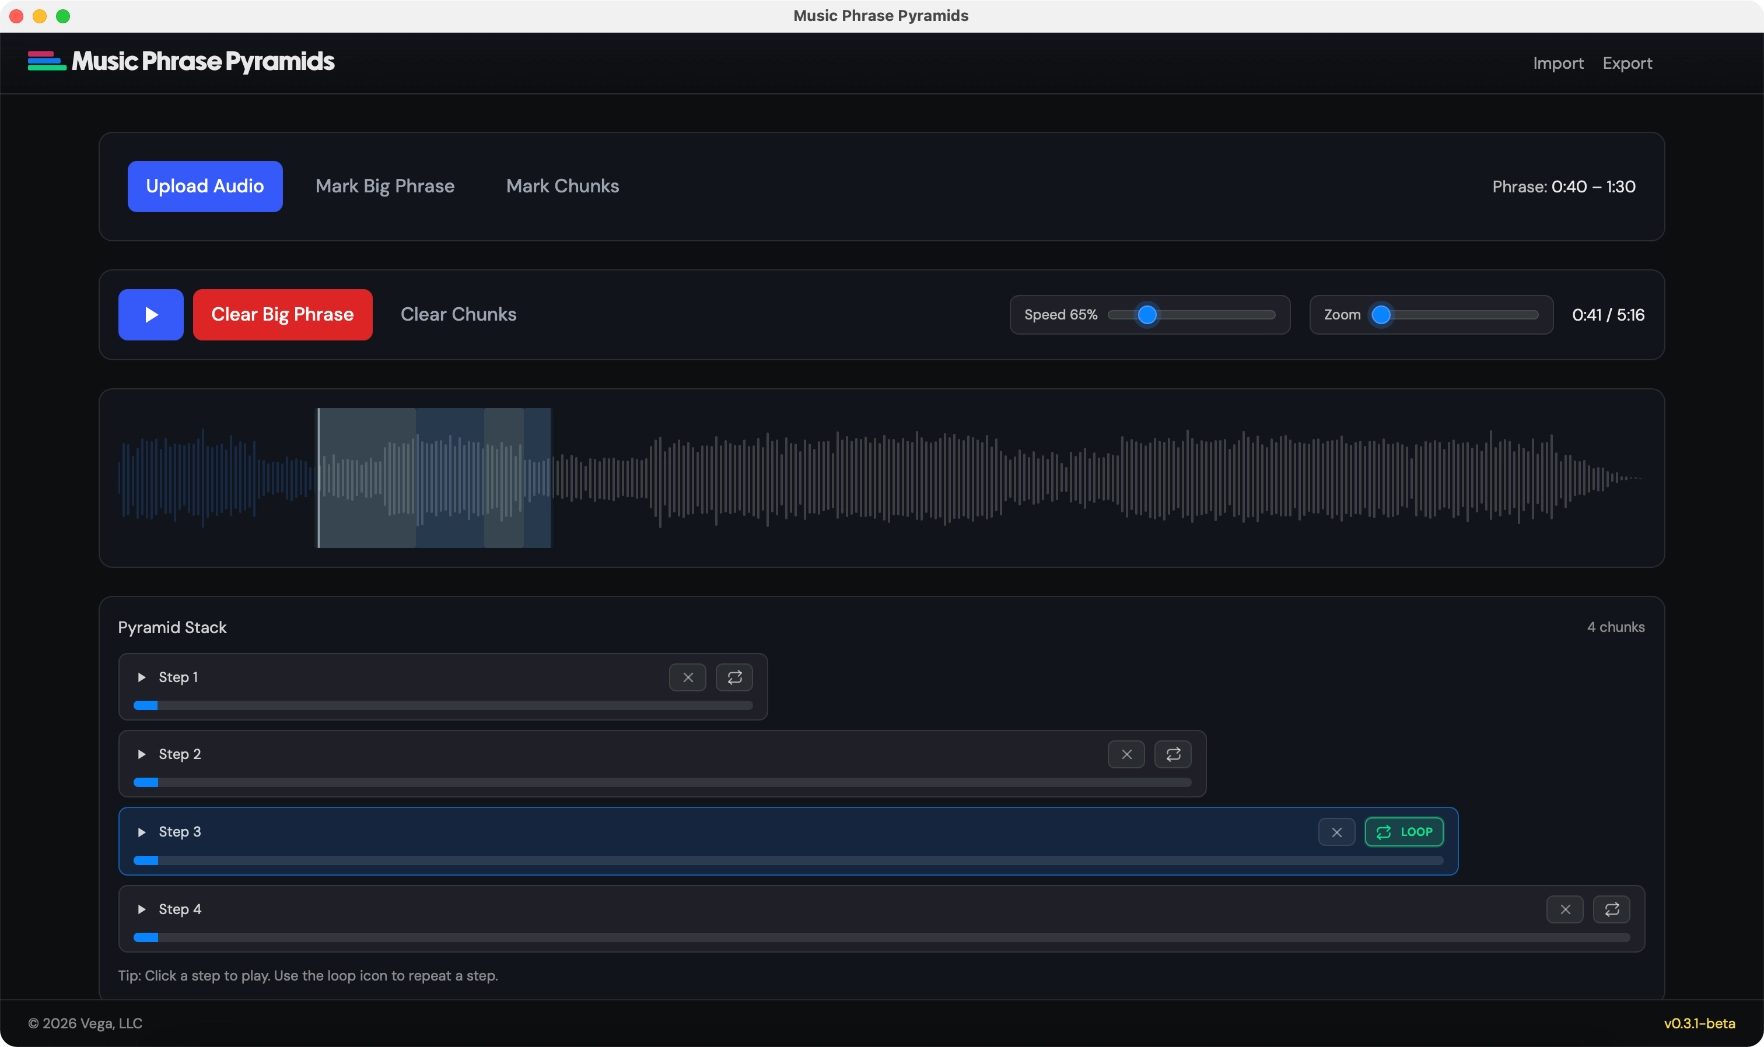Image resolution: width=1764 pixels, height=1047 pixels.
Task: Click the Clear Chunks button
Action: [x=457, y=314]
